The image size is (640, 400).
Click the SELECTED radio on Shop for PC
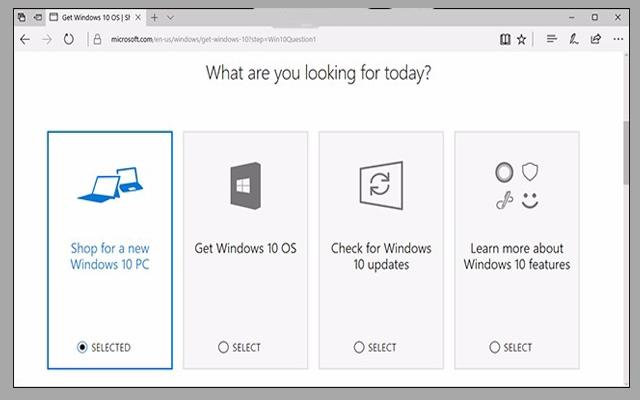click(x=82, y=347)
